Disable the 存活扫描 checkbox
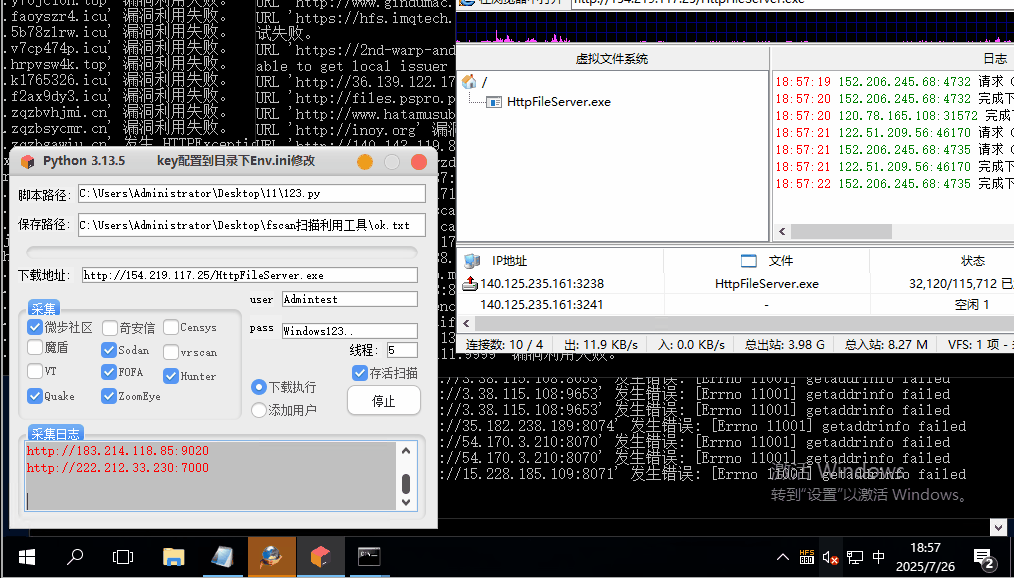Screen dimensions: 1014x578 360,373
